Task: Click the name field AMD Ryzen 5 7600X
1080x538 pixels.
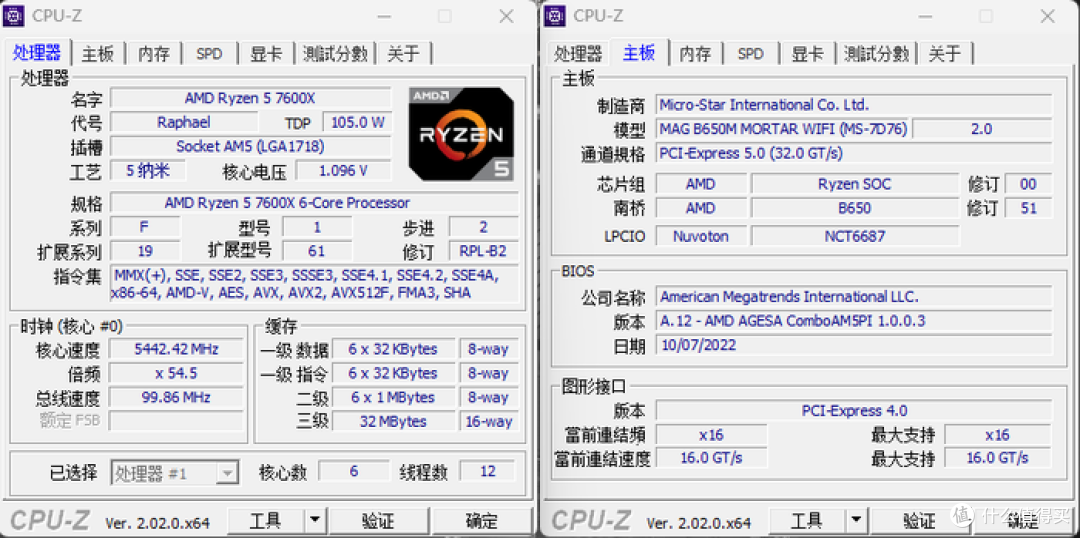Action: [x=250, y=99]
